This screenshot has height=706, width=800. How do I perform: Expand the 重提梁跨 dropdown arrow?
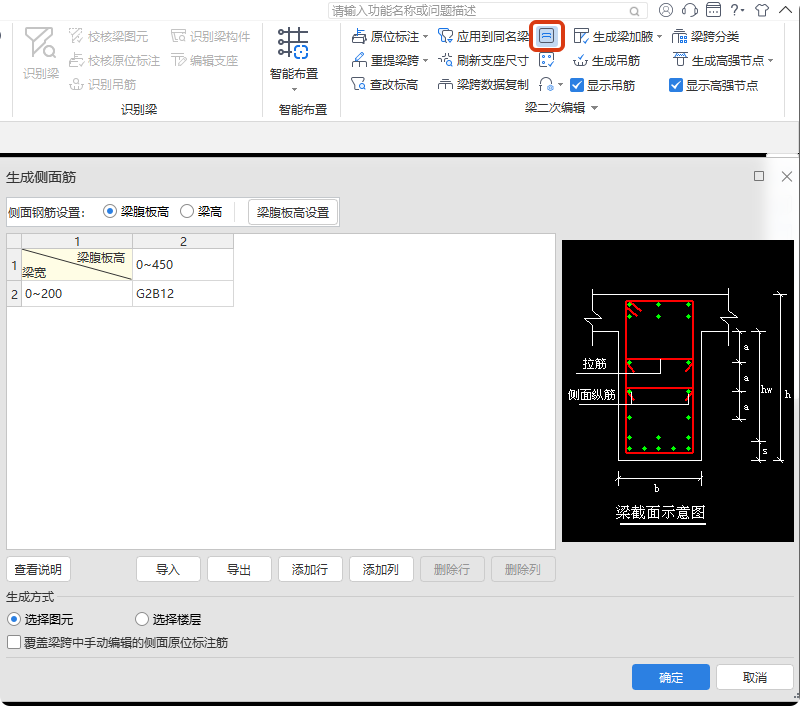coord(425,61)
